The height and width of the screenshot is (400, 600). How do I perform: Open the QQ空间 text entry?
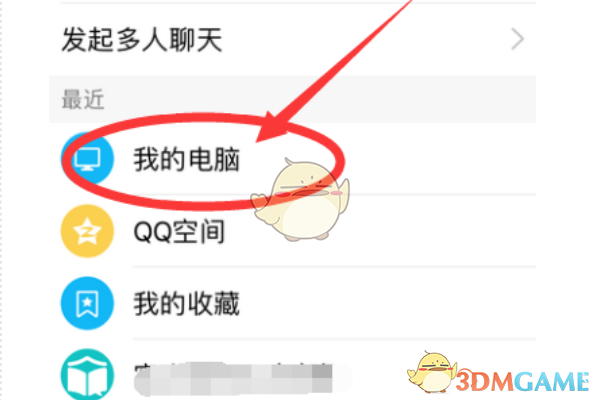[179, 232]
